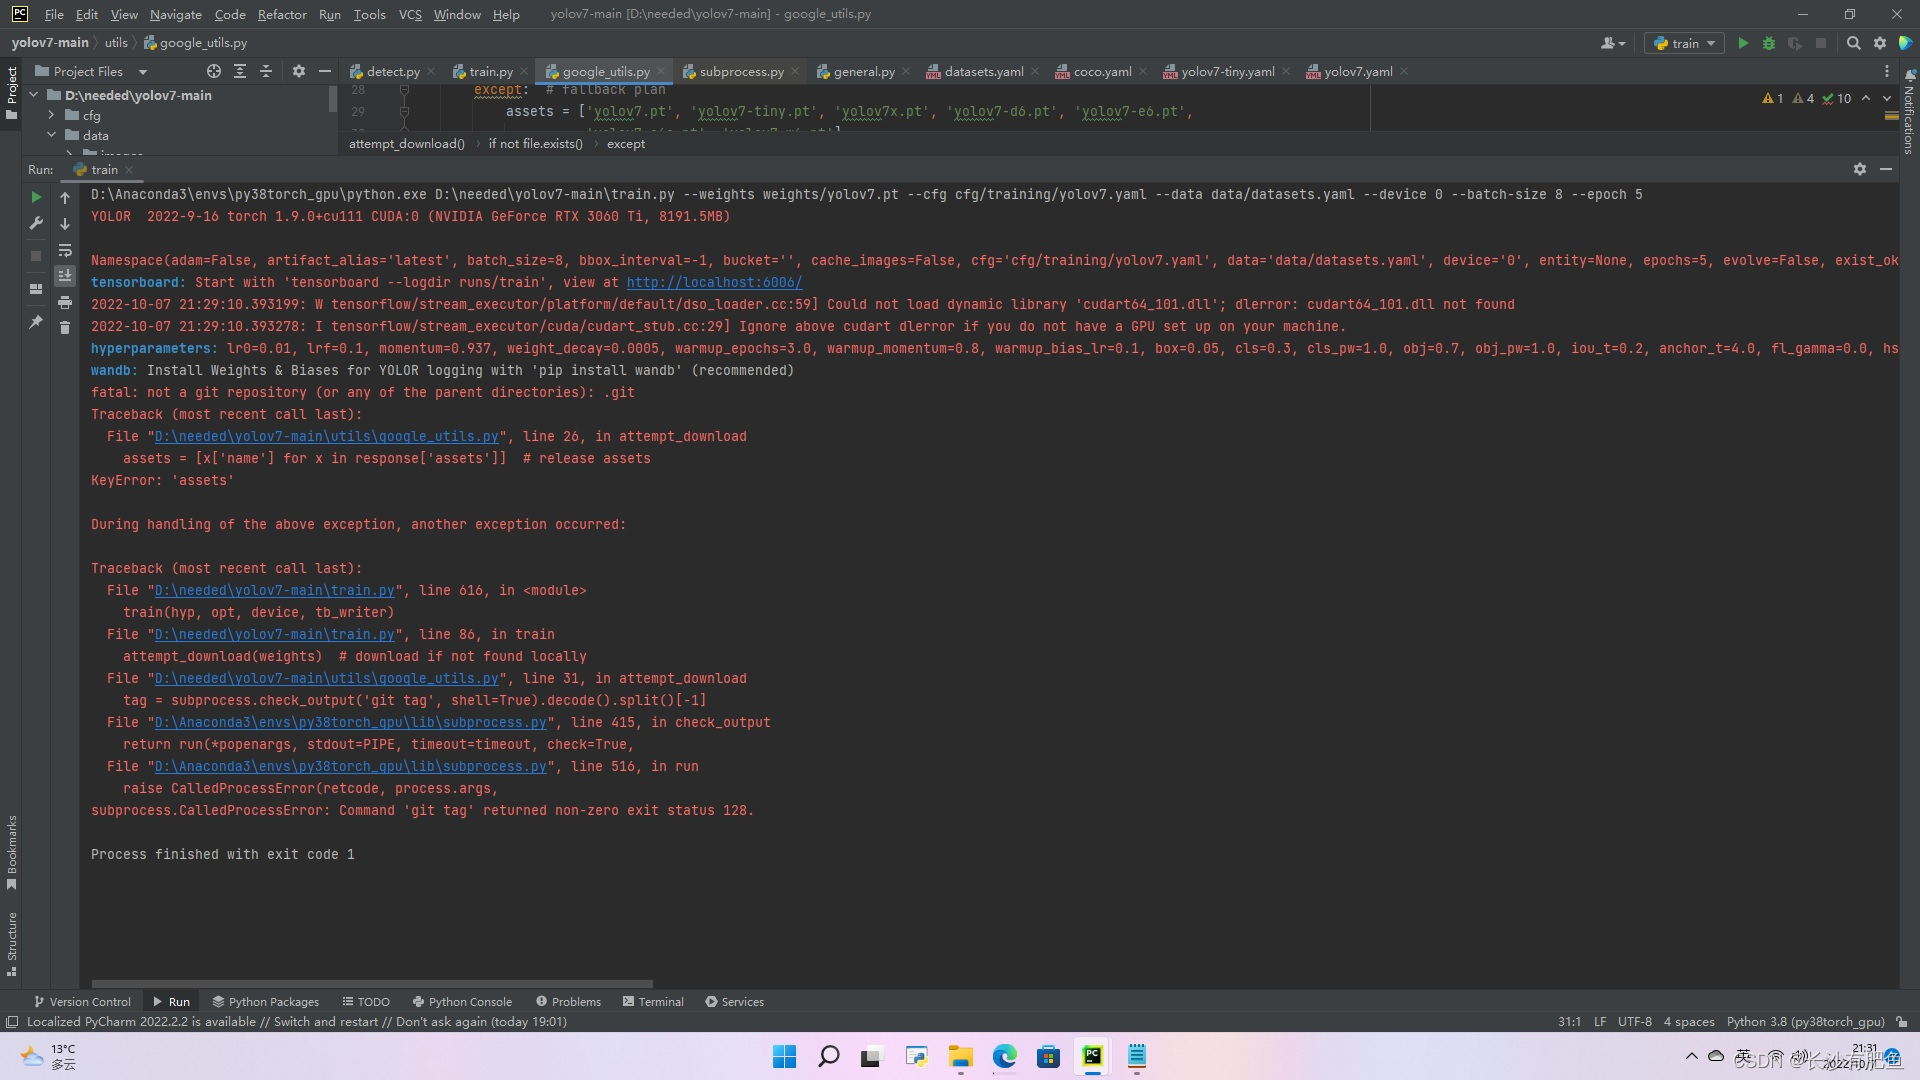This screenshot has width=1920, height=1080.
Task: Open Run panel settings gear
Action: [x=1859, y=169]
